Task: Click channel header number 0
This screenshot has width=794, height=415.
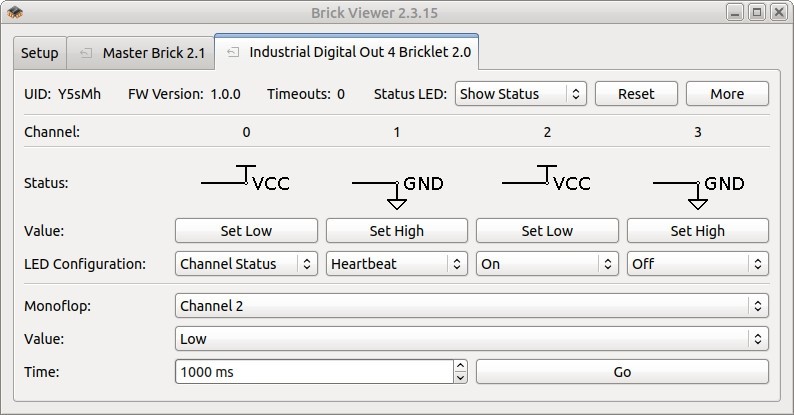Action: click(246, 132)
